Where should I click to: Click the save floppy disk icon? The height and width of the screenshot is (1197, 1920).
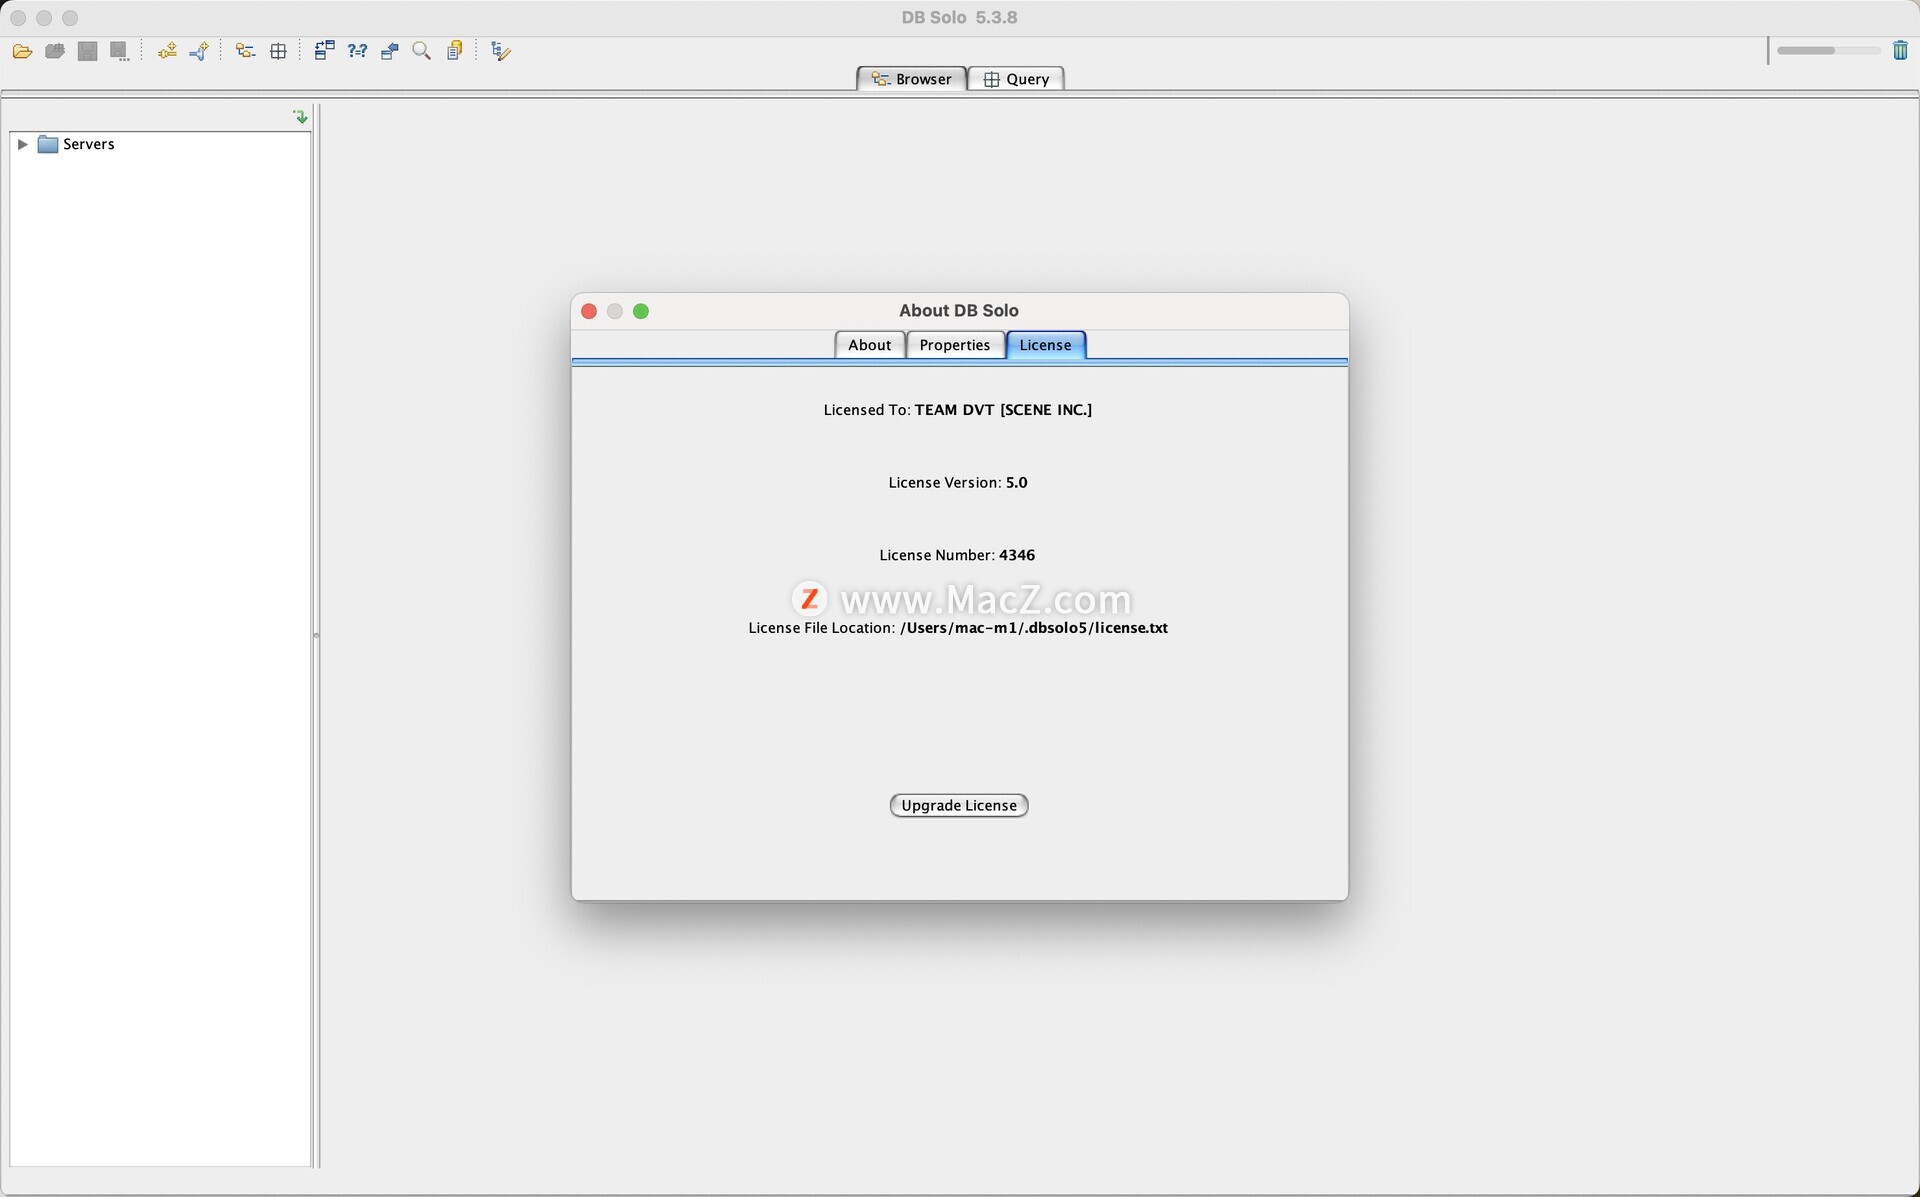pyautogui.click(x=88, y=51)
